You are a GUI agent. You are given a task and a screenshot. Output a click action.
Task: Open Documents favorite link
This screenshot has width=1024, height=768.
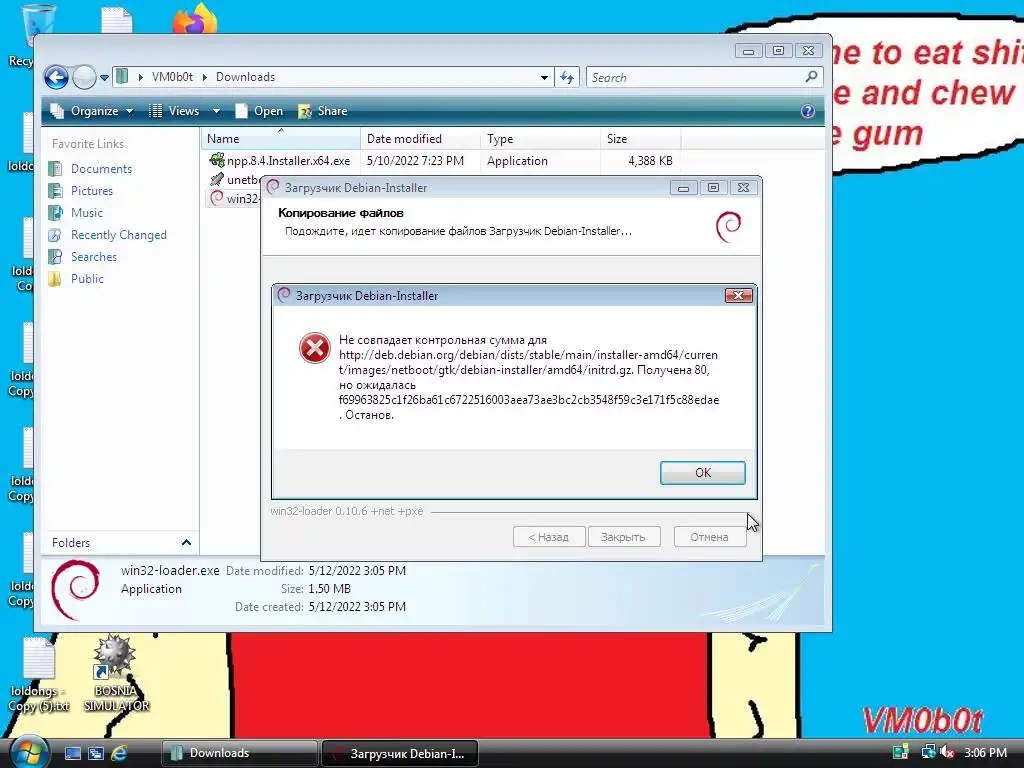pyautogui.click(x=101, y=168)
